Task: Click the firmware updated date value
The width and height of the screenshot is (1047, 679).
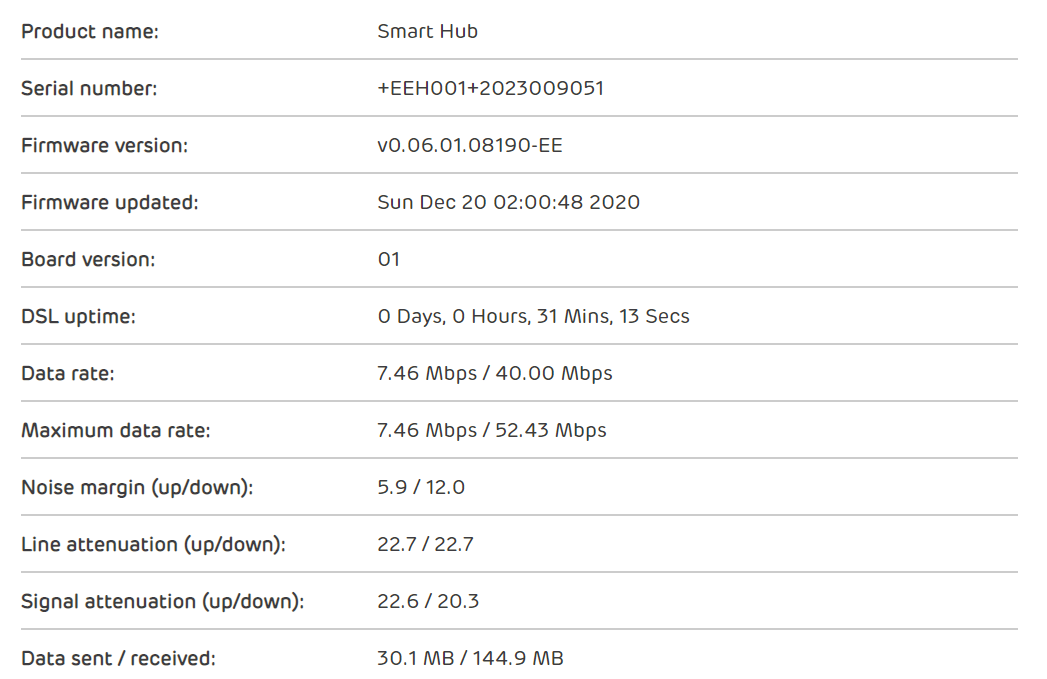Action: coord(508,203)
